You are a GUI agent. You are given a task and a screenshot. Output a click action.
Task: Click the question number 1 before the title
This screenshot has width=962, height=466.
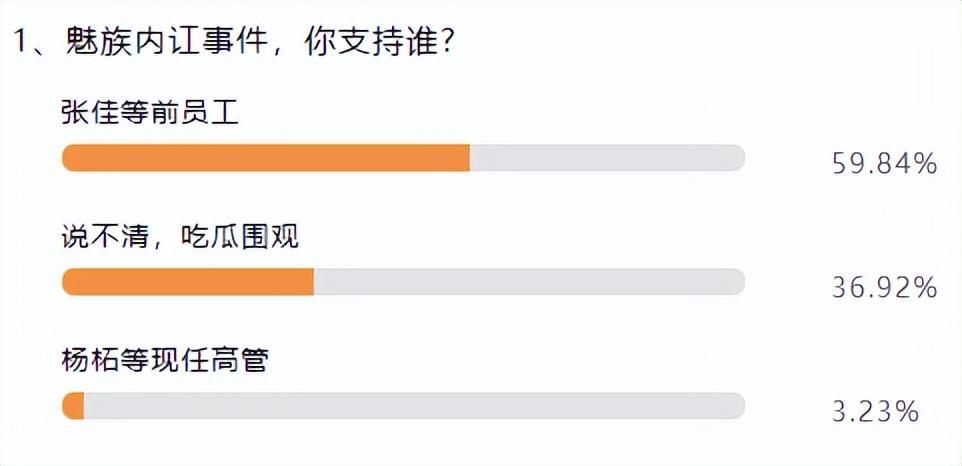tap(20, 44)
